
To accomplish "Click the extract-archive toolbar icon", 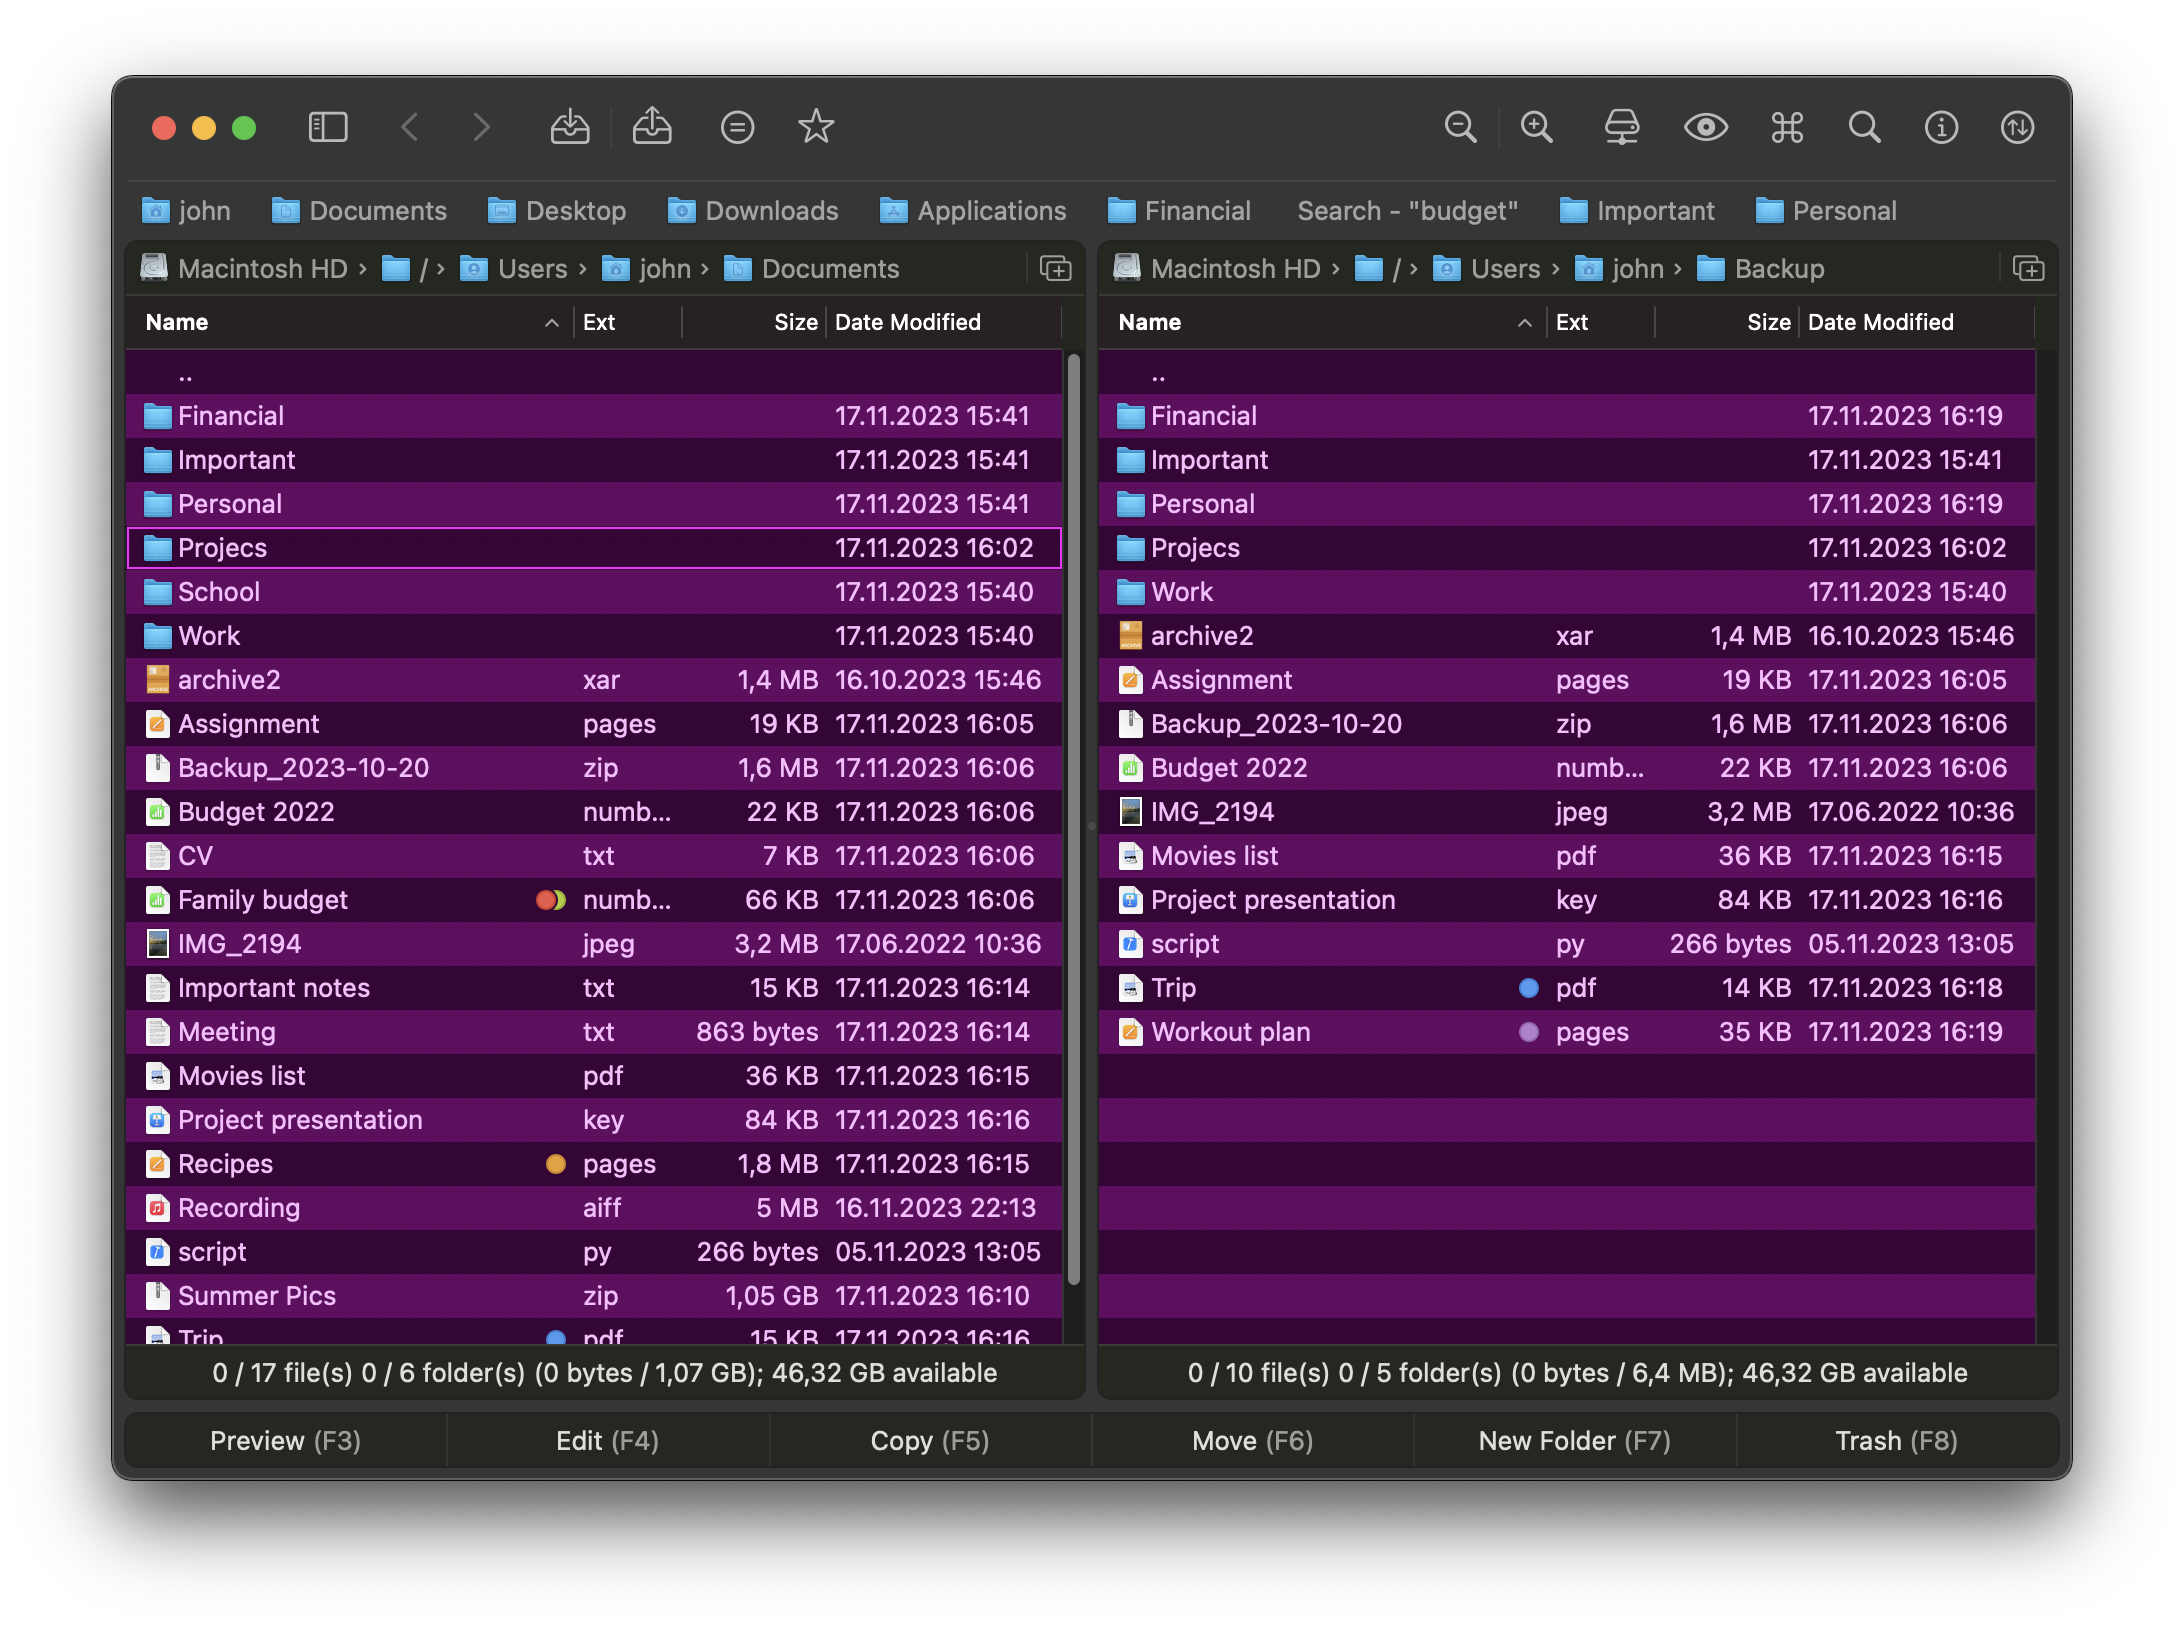I will (652, 127).
